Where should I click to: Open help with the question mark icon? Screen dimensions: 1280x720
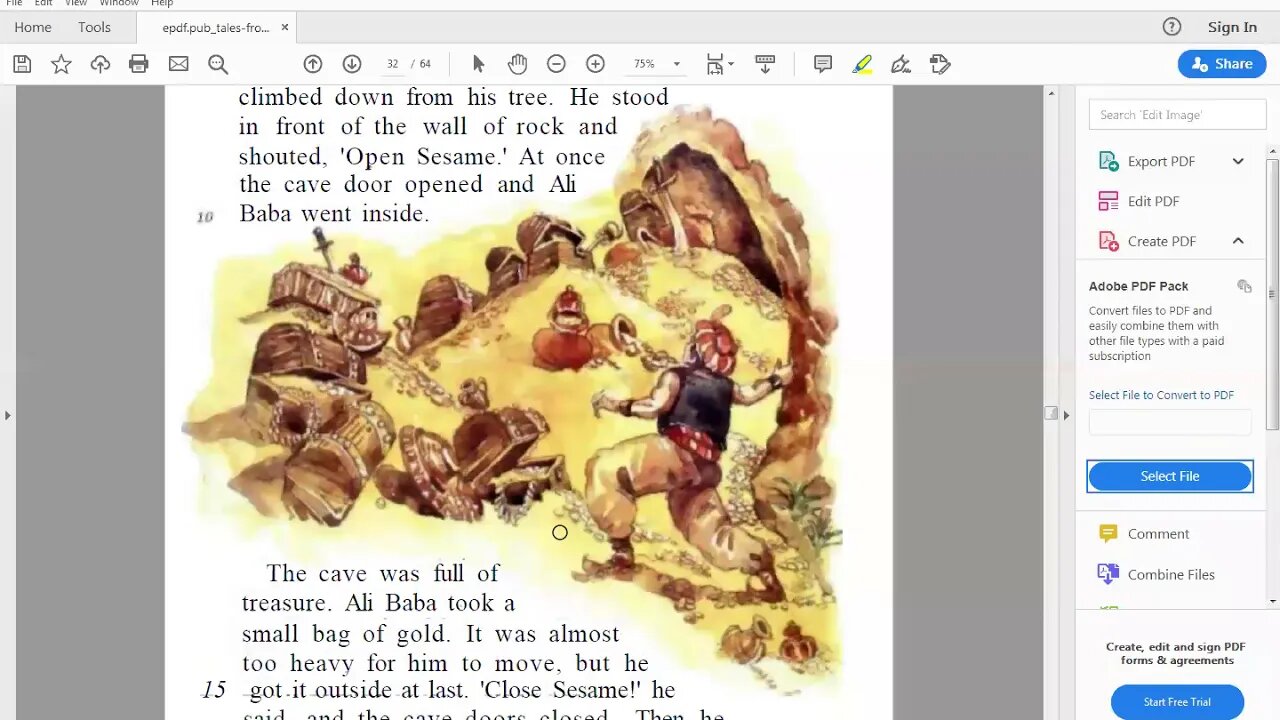click(1172, 27)
